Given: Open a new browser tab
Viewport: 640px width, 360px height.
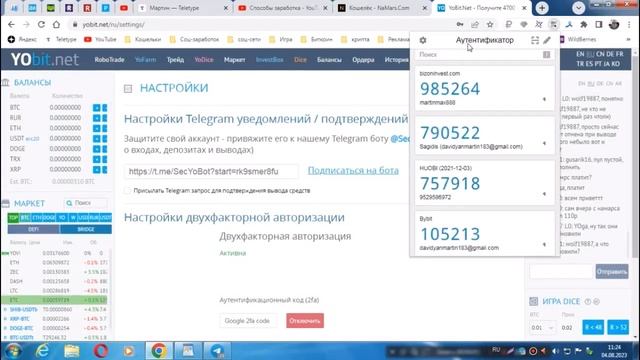Looking at the screenshot, I should coord(542,8).
